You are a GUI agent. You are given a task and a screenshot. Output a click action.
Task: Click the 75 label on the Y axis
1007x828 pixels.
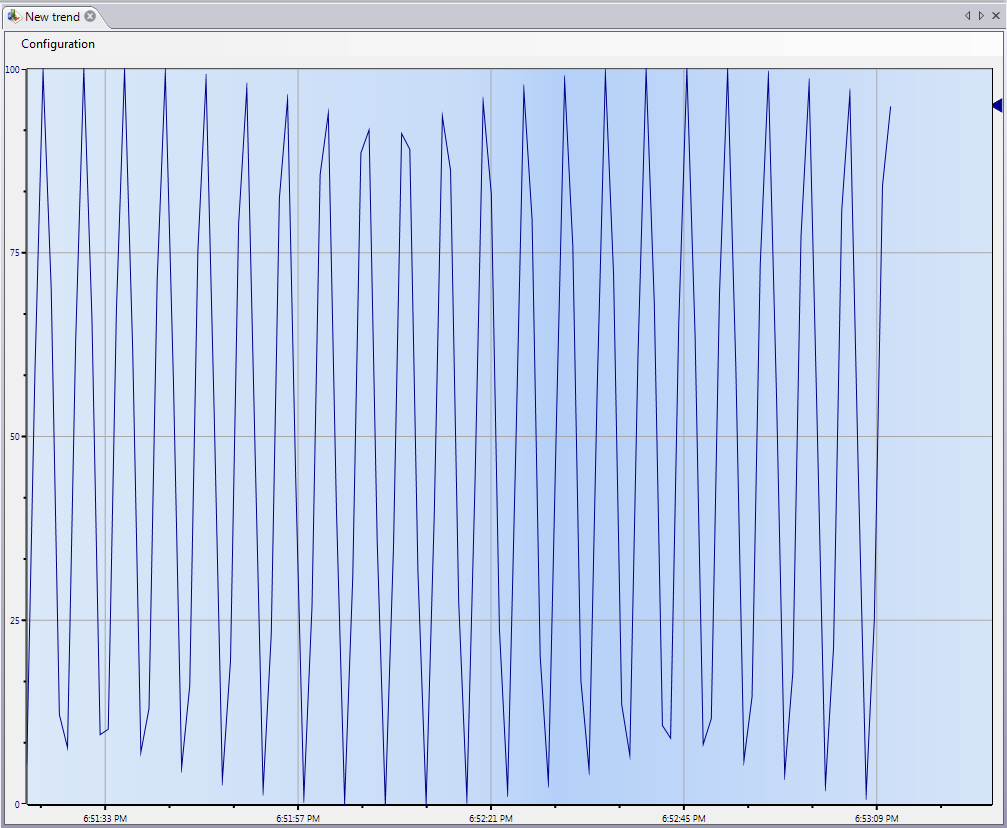pos(15,253)
